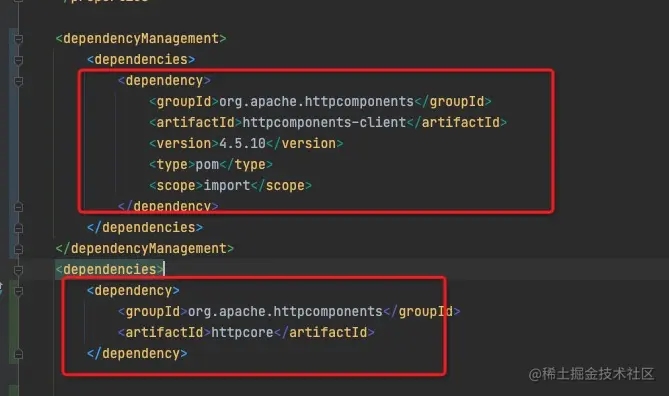669x396 pixels.
Task: Collapse the fold marker beside <dependencyManagement> opening tag
Action: click(x=18, y=39)
